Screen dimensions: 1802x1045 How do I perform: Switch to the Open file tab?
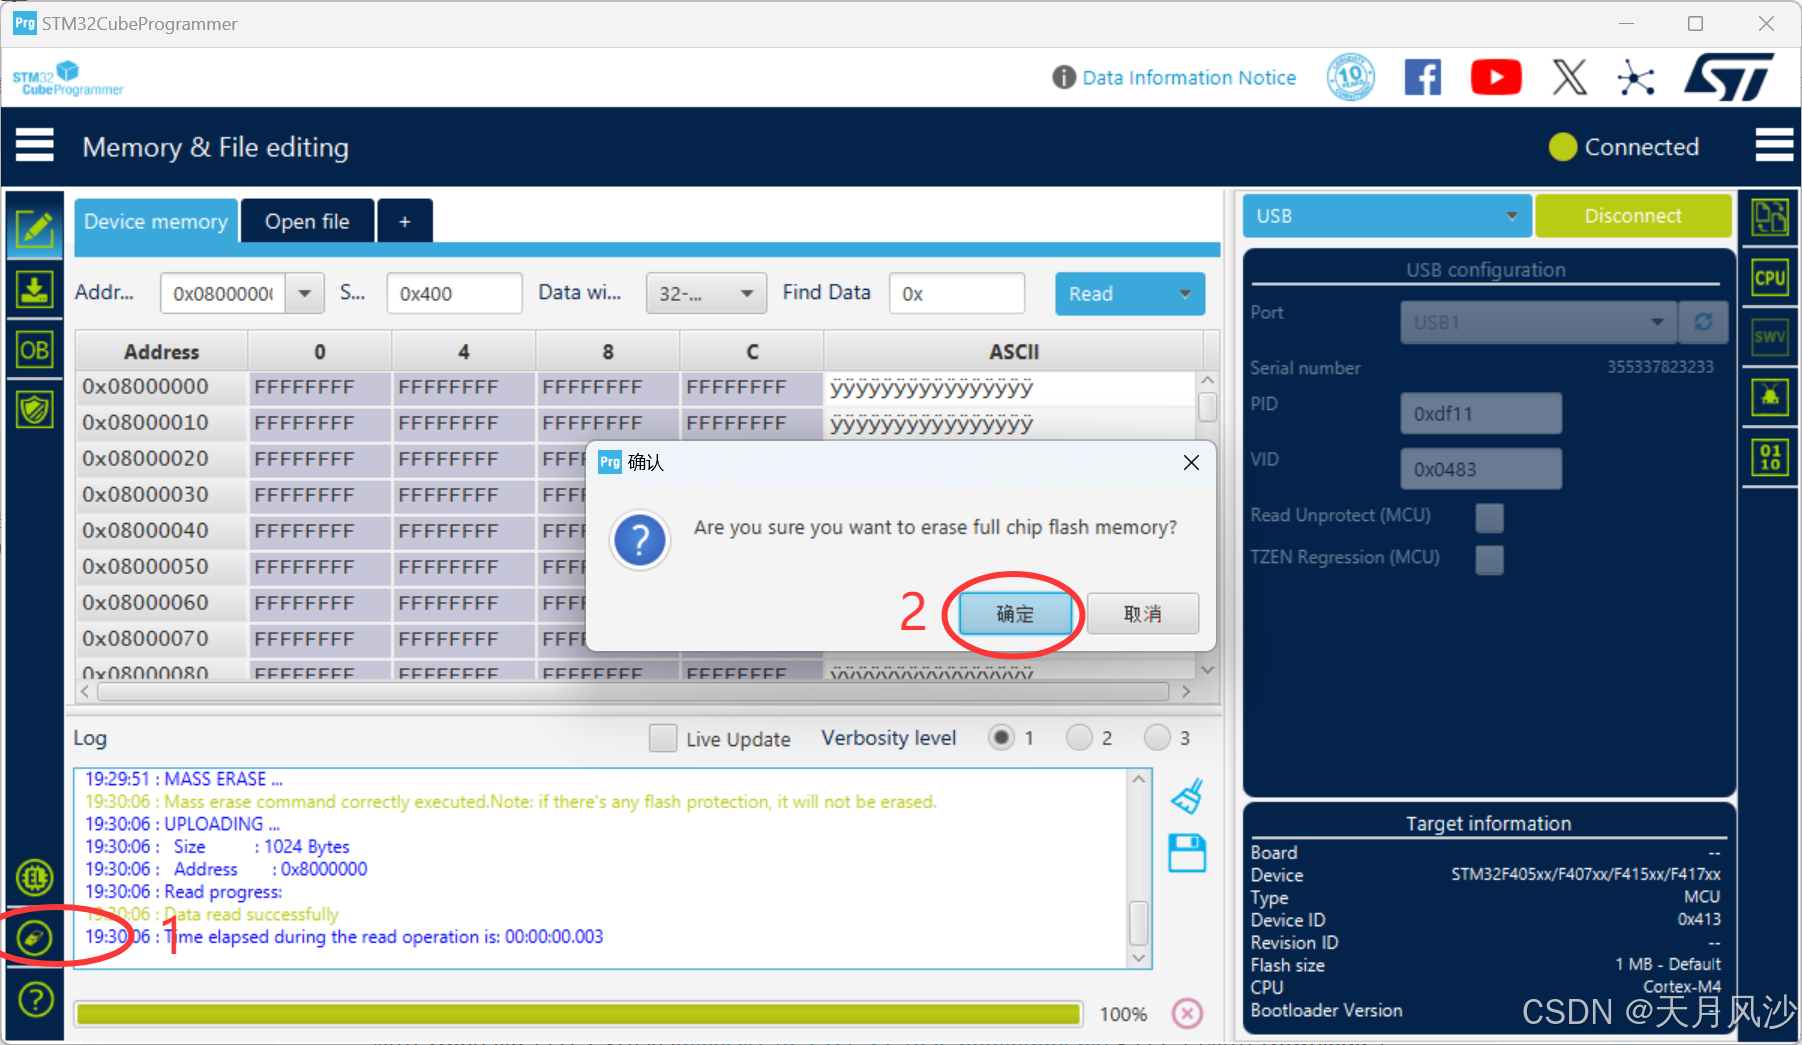coord(307,221)
